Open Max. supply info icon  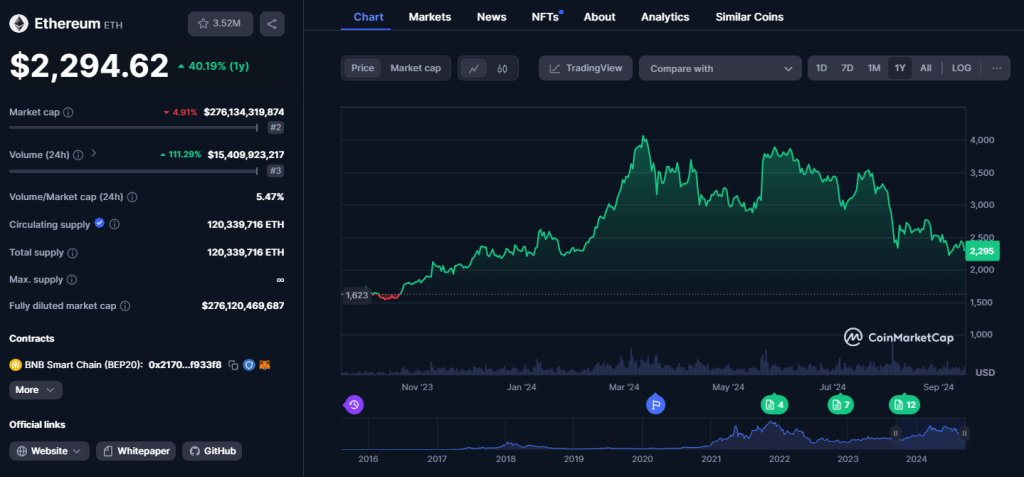tap(72, 280)
